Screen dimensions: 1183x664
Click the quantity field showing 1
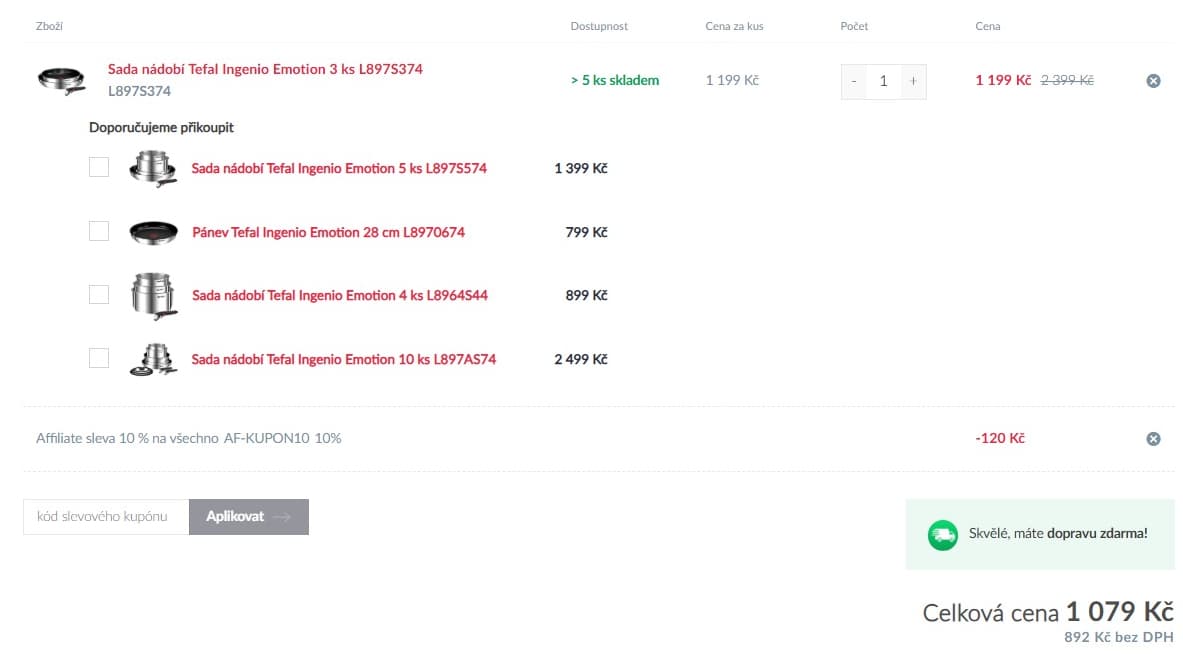[883, 81]
